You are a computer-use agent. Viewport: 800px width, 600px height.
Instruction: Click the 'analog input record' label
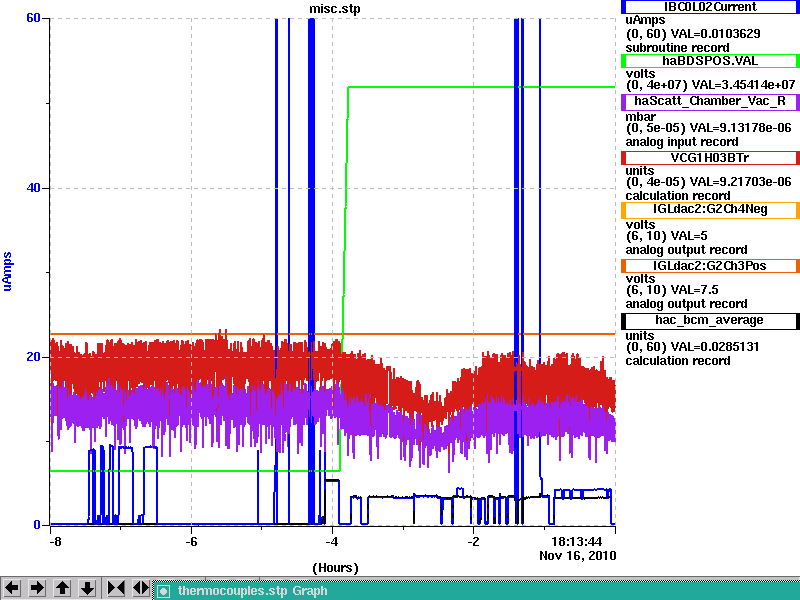pyautogui.click(x=682, y=142)
